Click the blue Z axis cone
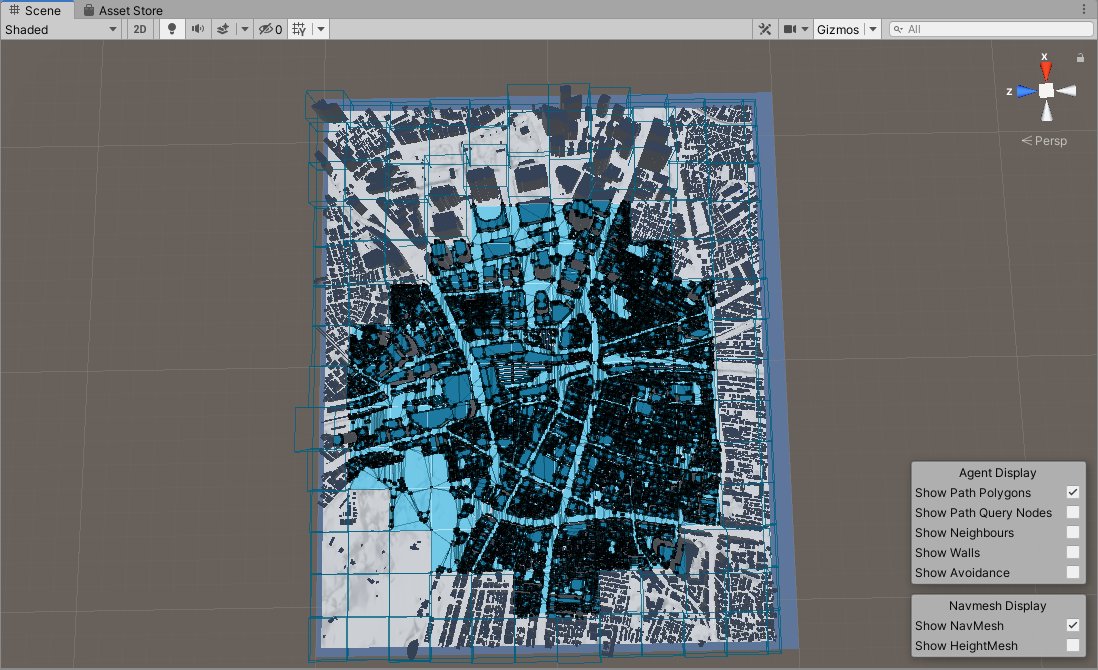The width and height of the screenshot is (1098, 670). pyautogui.click(x=1026, y=91)
